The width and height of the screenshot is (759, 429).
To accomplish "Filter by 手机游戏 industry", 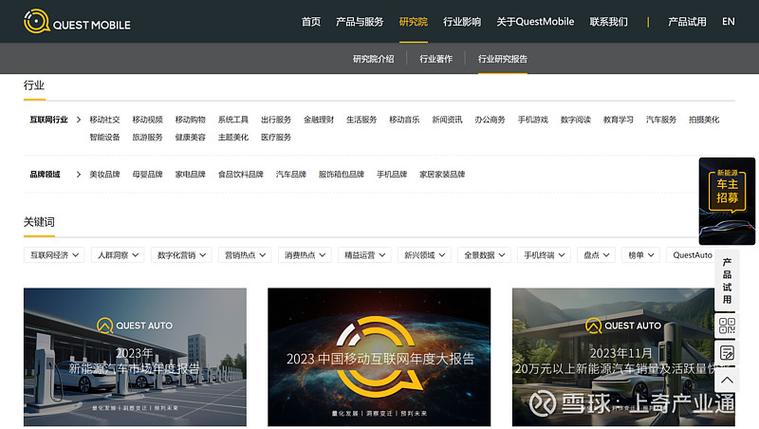I will [x=533, y=120].
